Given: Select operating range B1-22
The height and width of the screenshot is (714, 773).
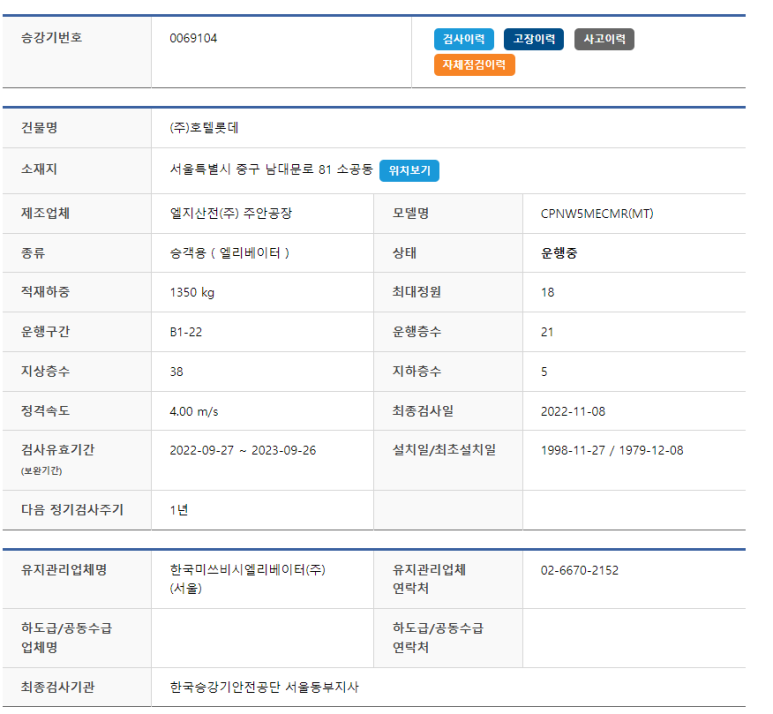Looking at the screenshot, I should point(186,332).
